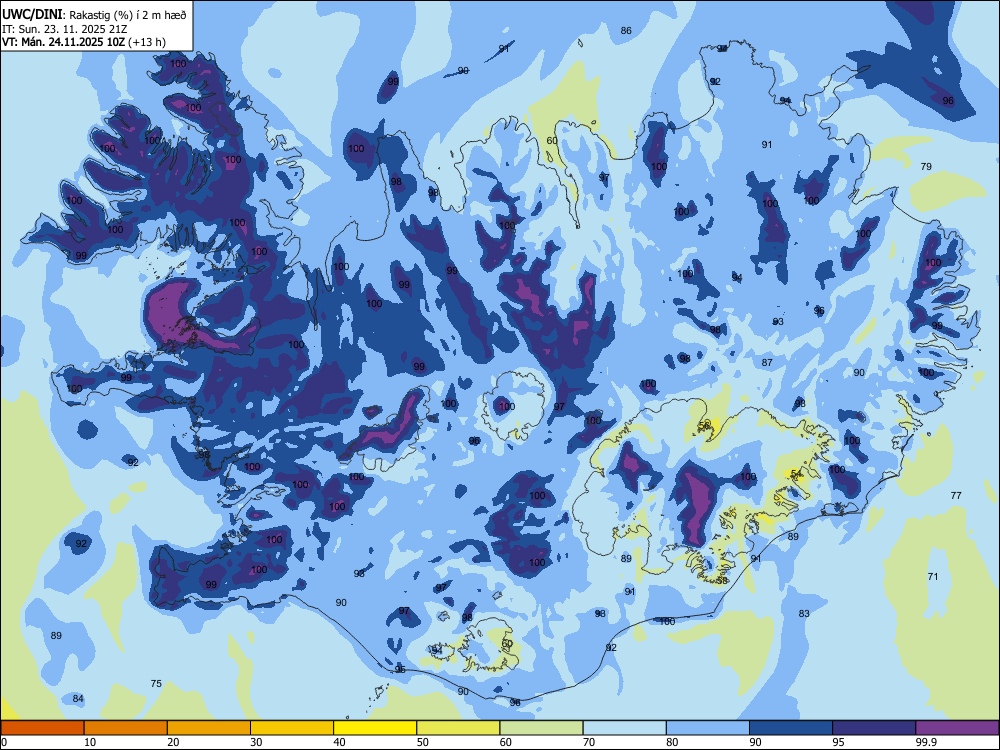This screenshot has height=750, width=1000.
Task: Click the legend tick label '0'
Action: (4, 742)
